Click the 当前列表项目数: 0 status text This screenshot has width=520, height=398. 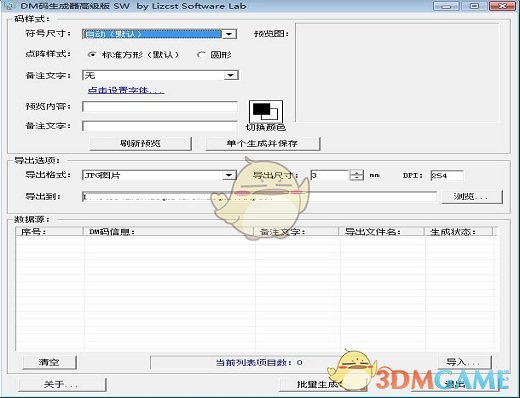pyautogui.click(x=259, y=362)
